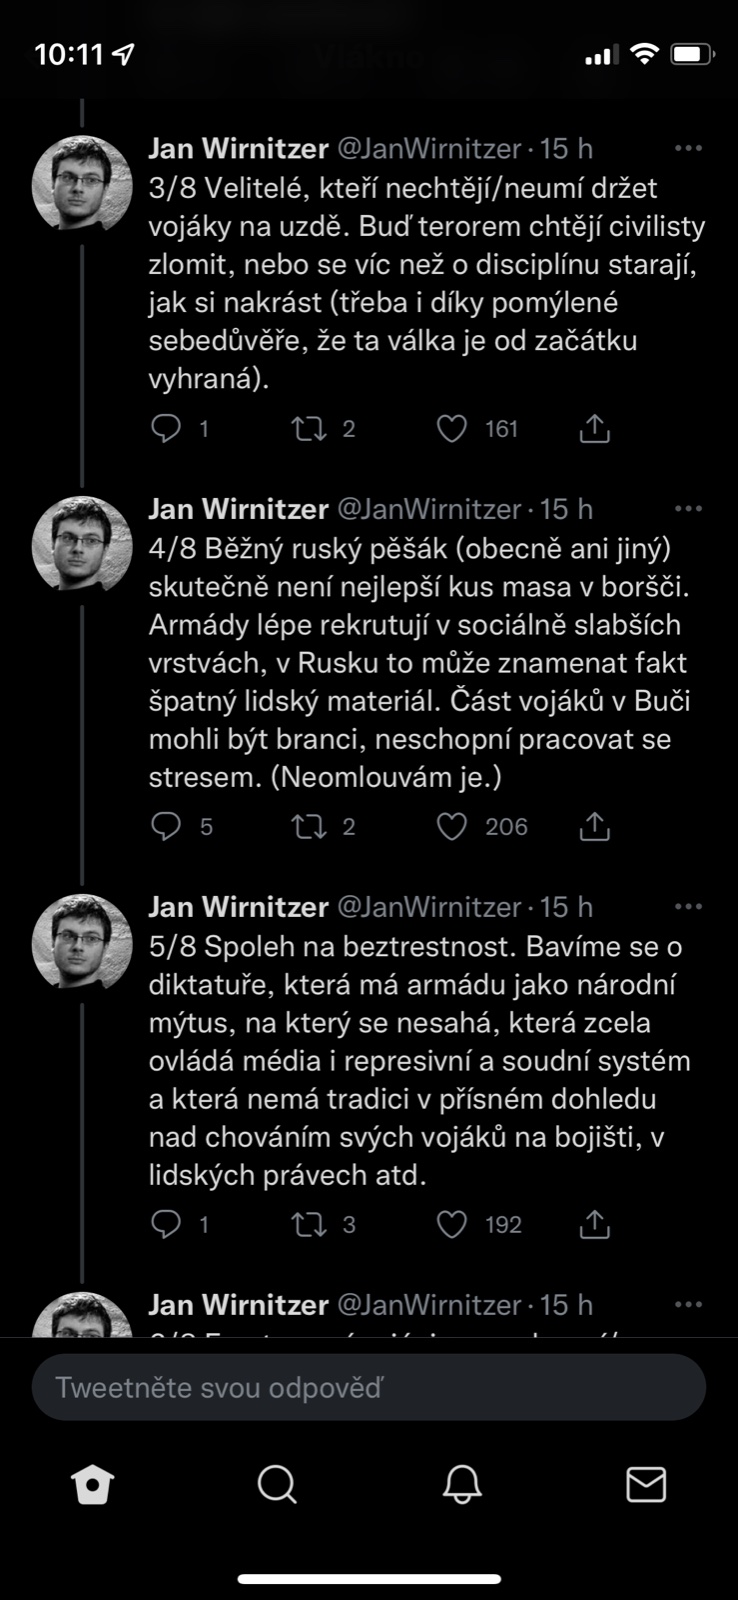Open the Notifications bell tab

click(462, 1485)
